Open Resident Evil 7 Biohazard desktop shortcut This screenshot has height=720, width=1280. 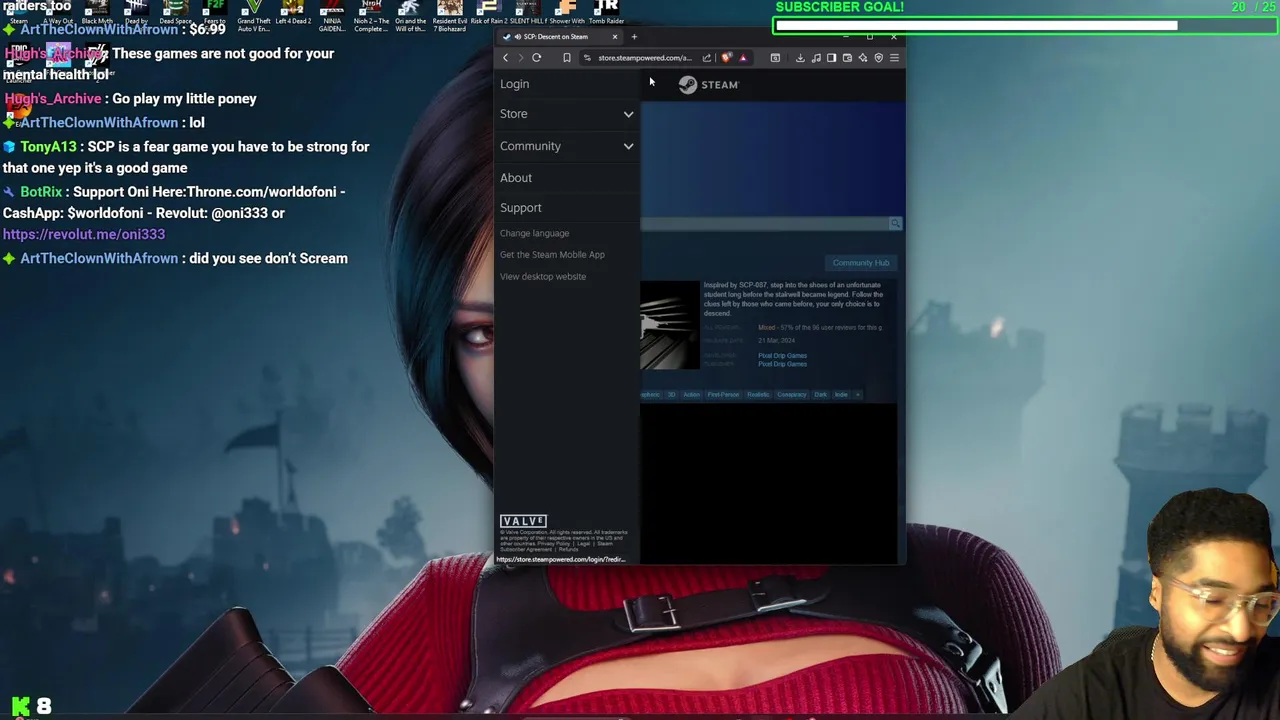(449, 16)
